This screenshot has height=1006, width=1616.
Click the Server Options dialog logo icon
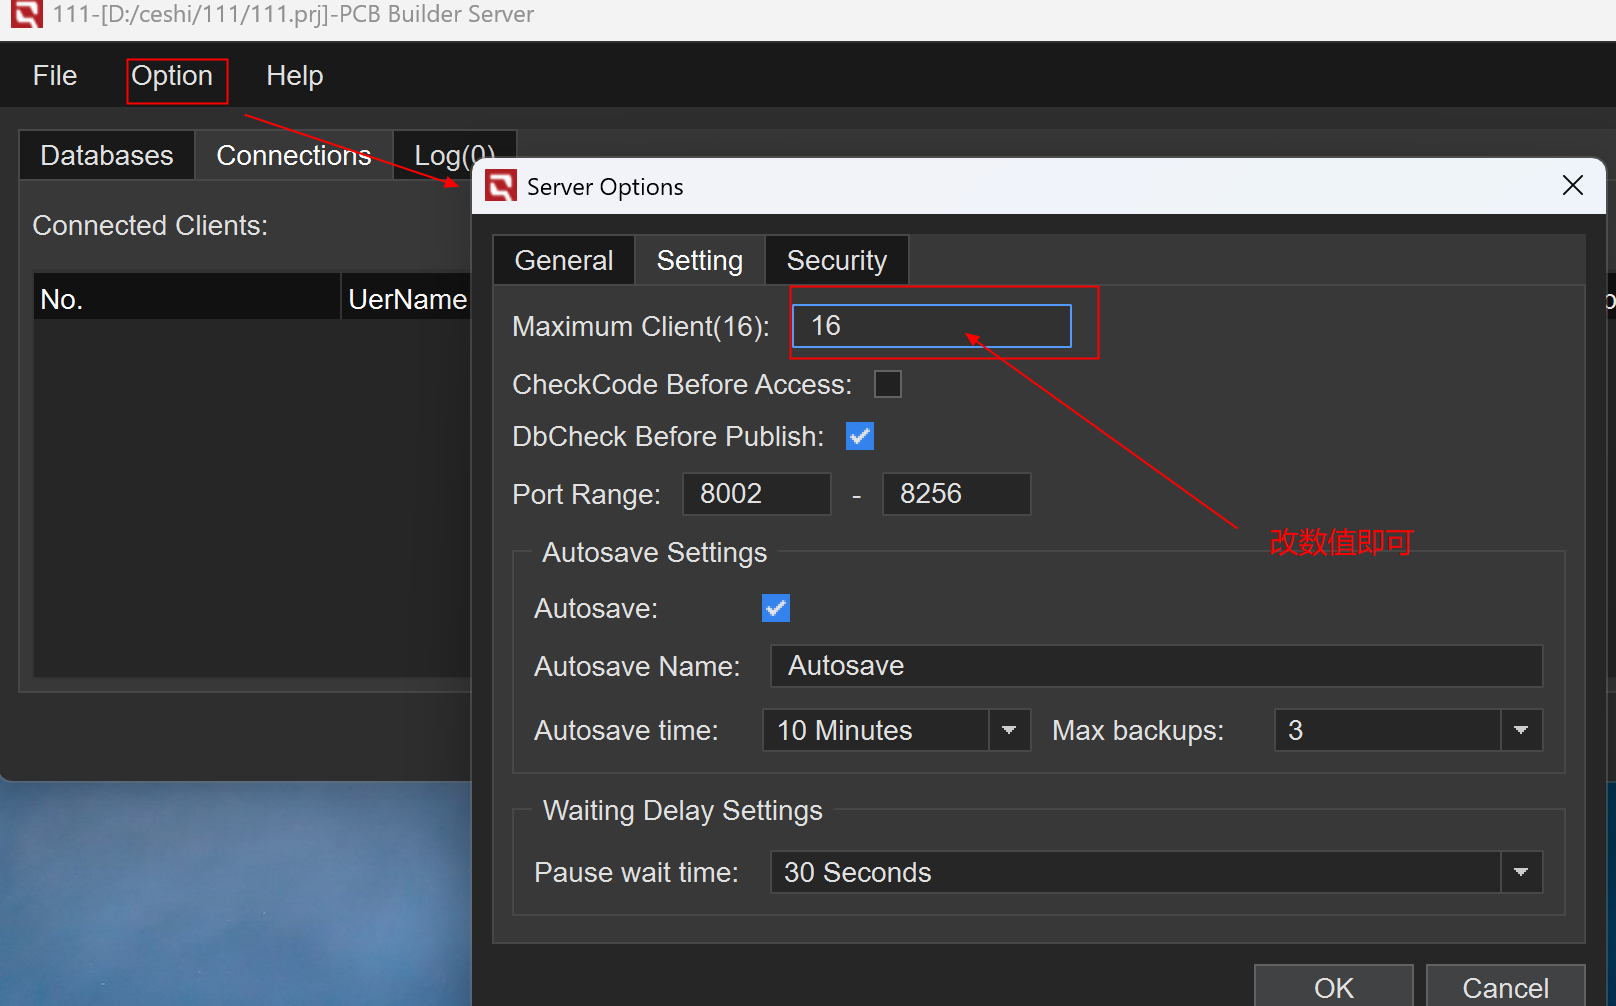500,186
